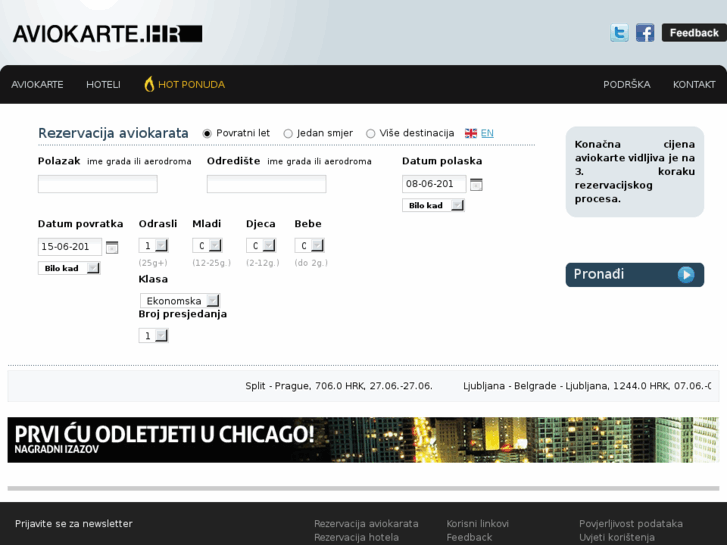Open the HOTELI menu item
Viewport: 727px width, 545px height.
(x=103, y=84)
